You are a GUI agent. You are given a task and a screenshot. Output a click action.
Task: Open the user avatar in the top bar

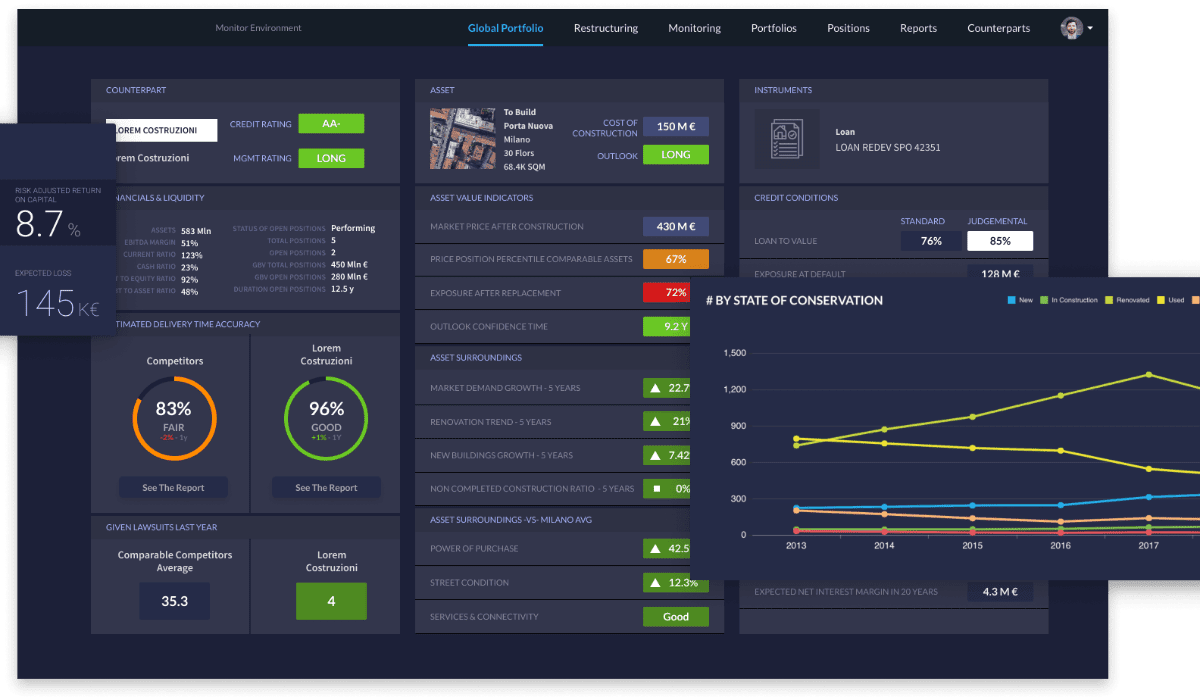1070,27
